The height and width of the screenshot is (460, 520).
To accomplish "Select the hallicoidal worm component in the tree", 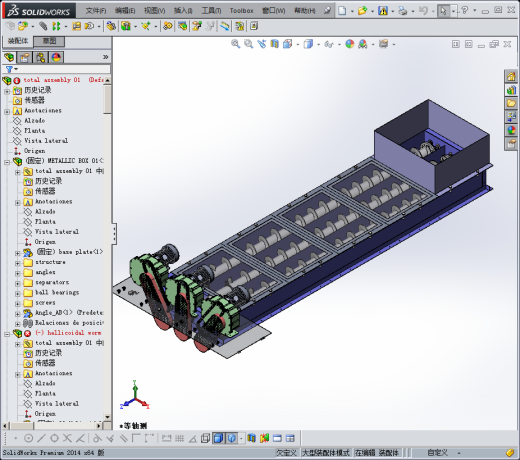I will [74, 333].
